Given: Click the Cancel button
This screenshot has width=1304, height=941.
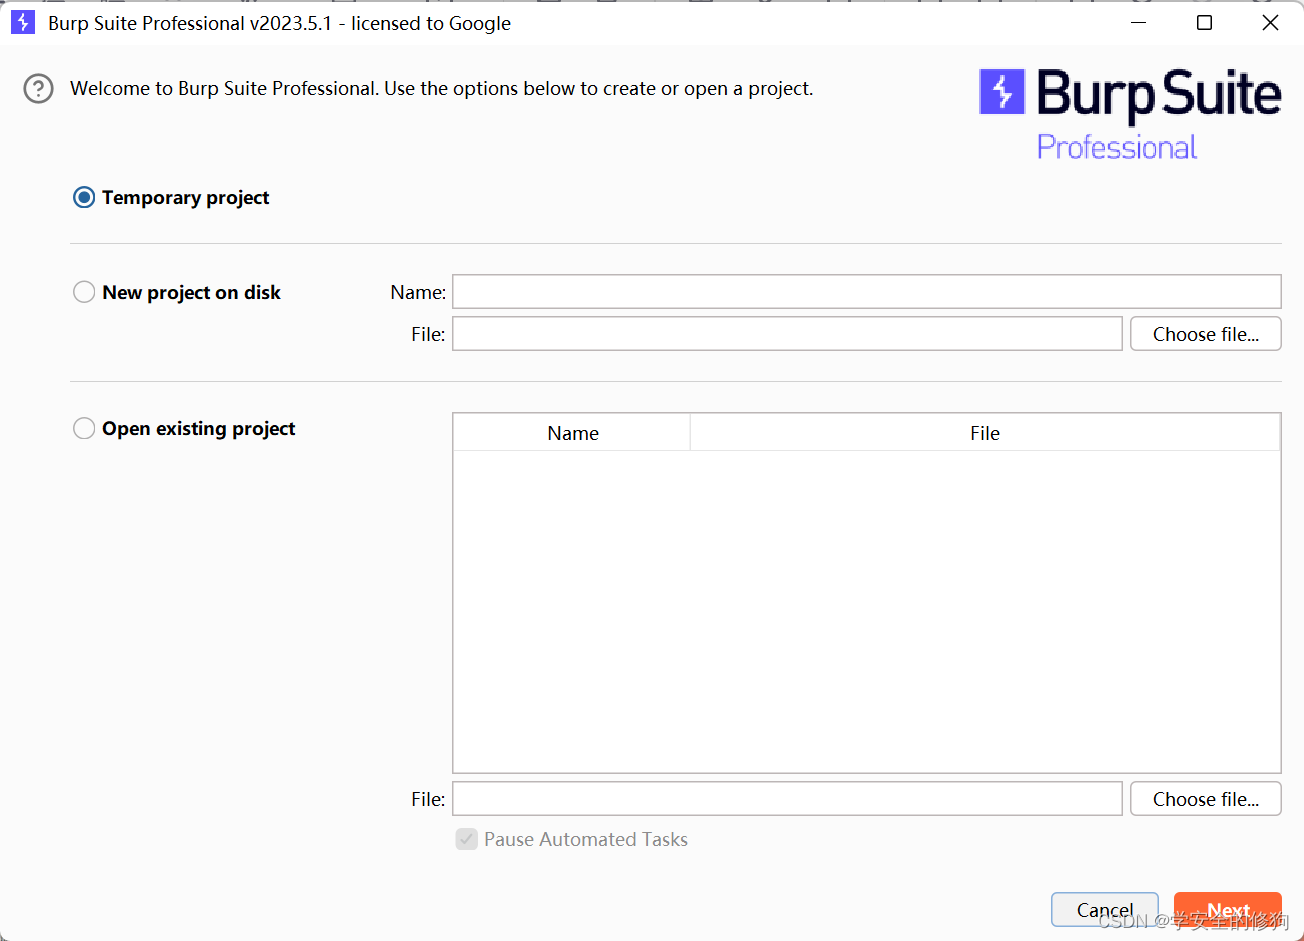Looking at the screenshot, I should (x=1105, y=910).
